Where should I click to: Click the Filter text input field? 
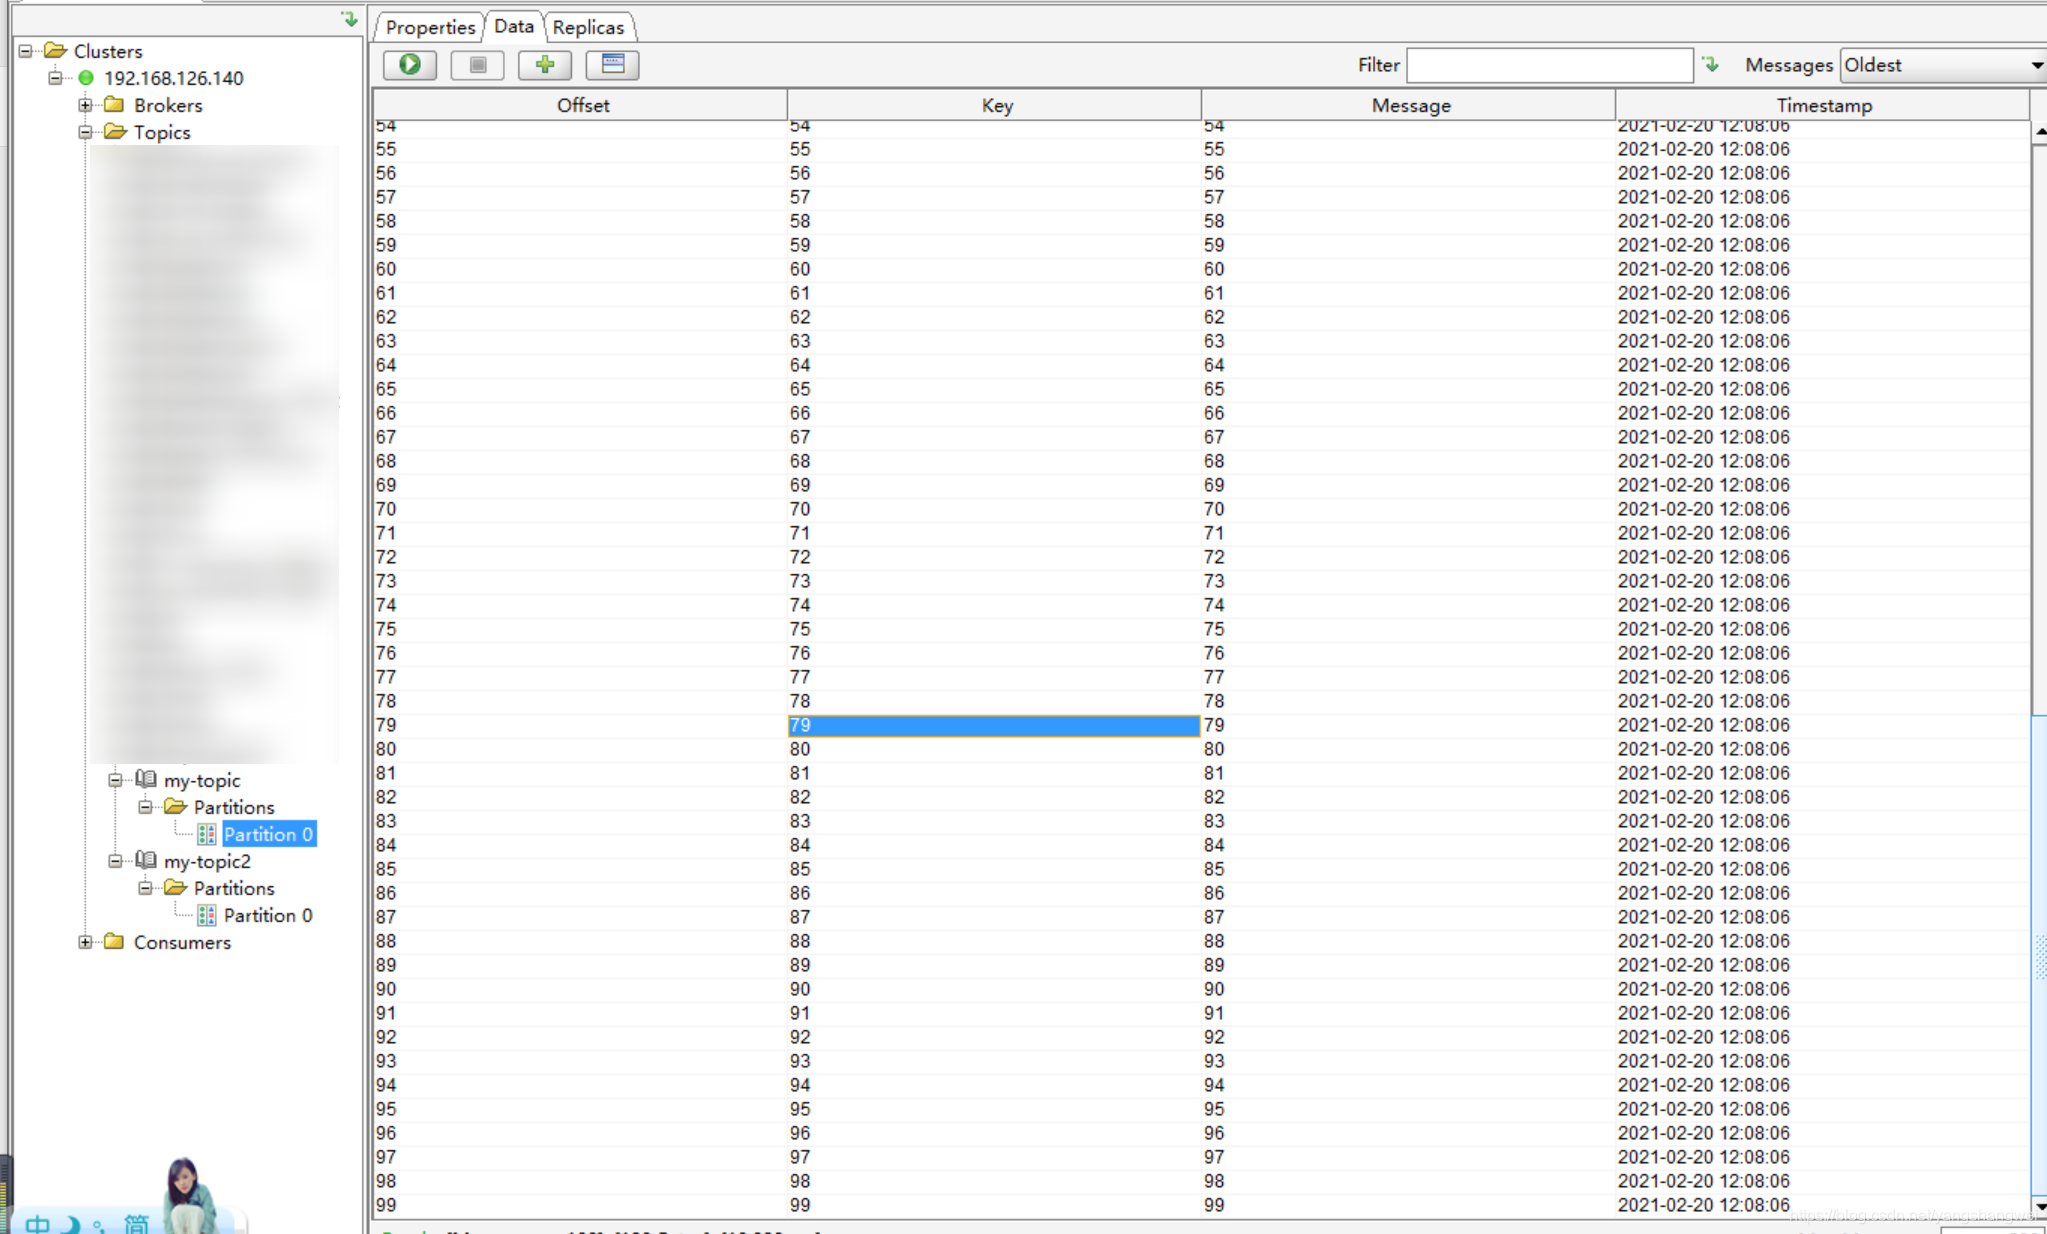[1548, 65]
